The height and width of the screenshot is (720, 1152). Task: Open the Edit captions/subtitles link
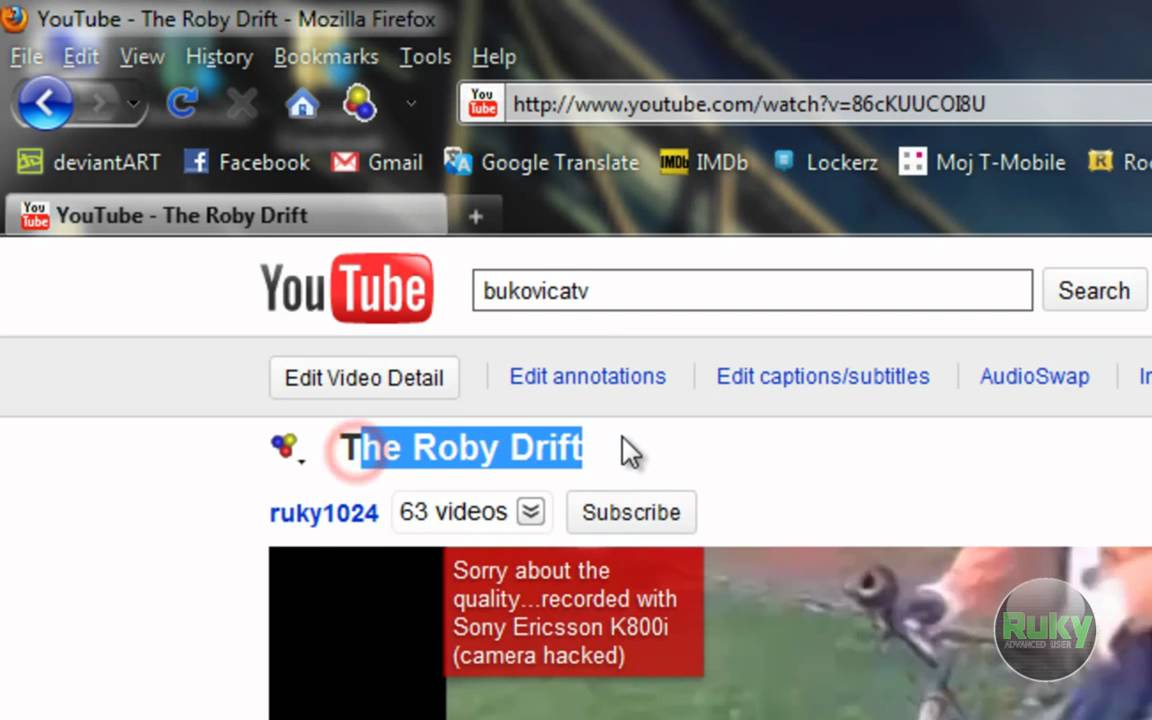823,376
